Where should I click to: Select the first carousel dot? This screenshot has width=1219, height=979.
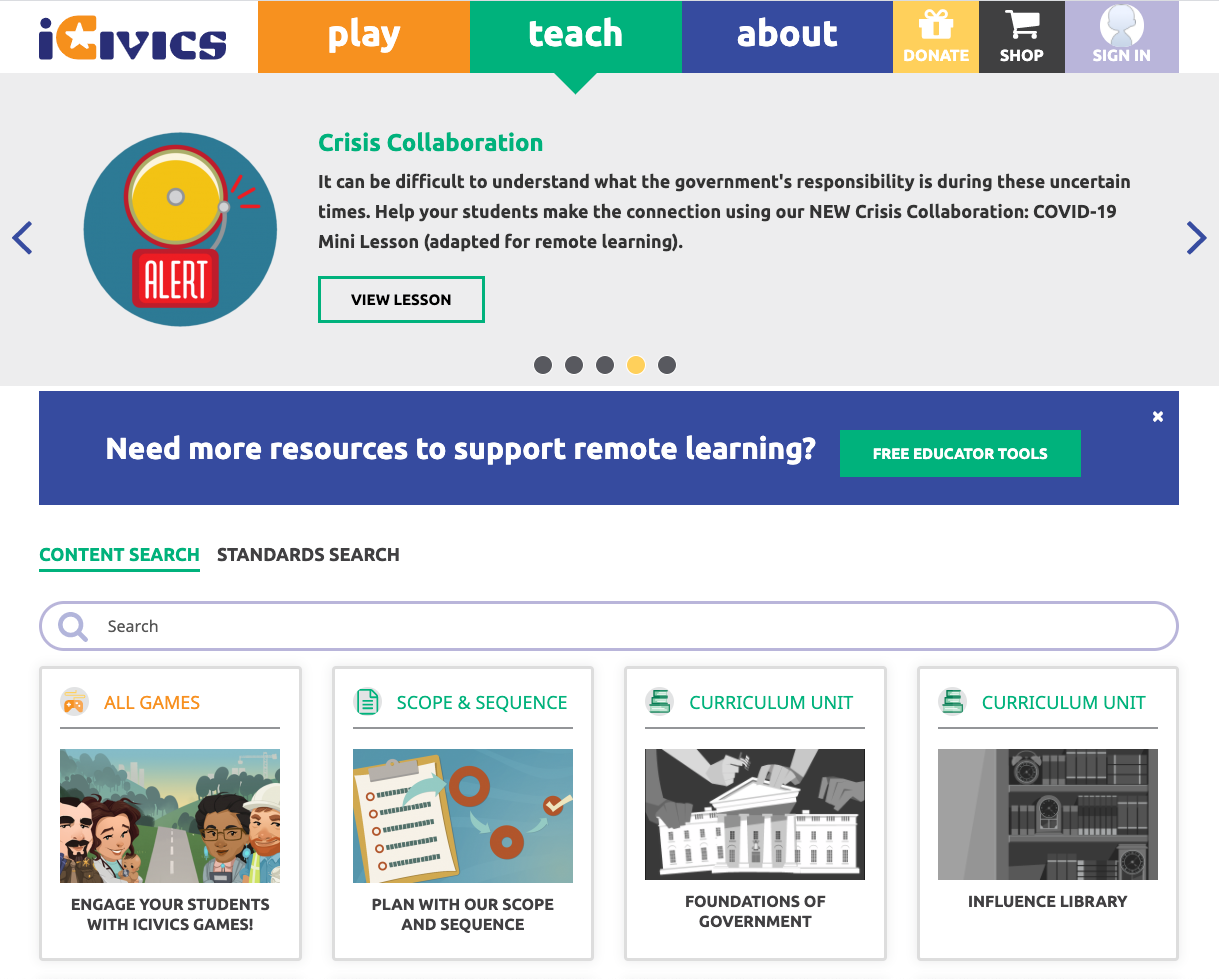click(x=543, y=365)
